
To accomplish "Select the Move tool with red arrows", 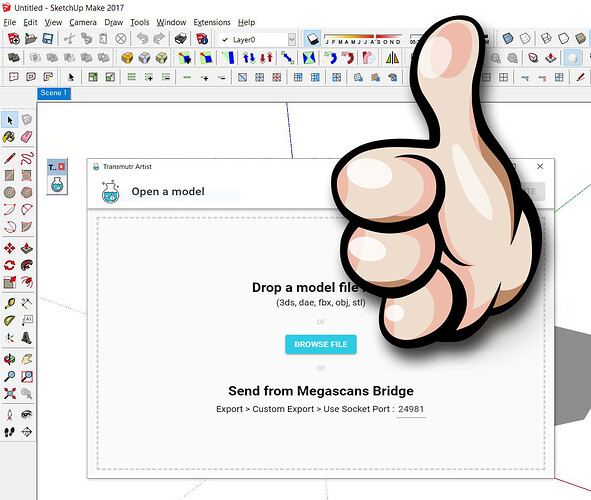I will coord(9,248).
